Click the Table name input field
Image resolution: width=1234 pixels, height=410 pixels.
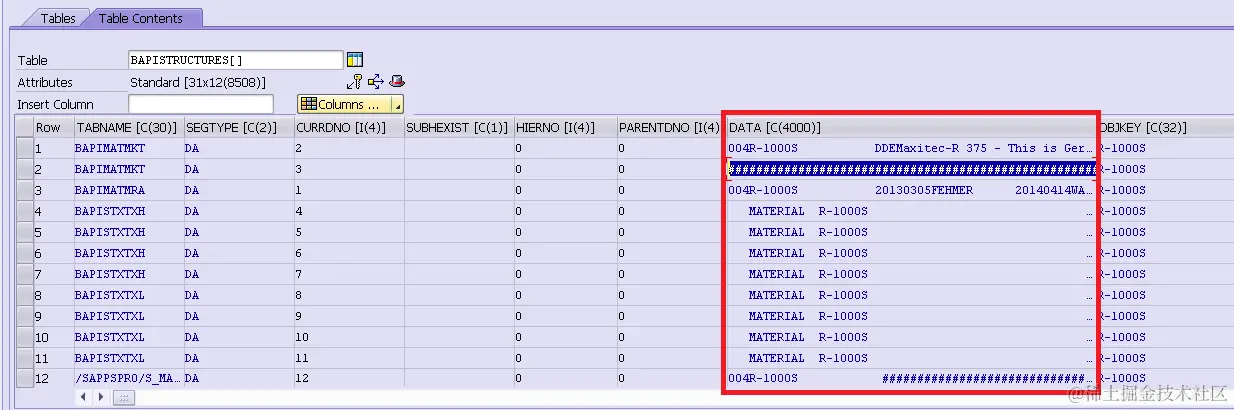[x=236, y=60]
